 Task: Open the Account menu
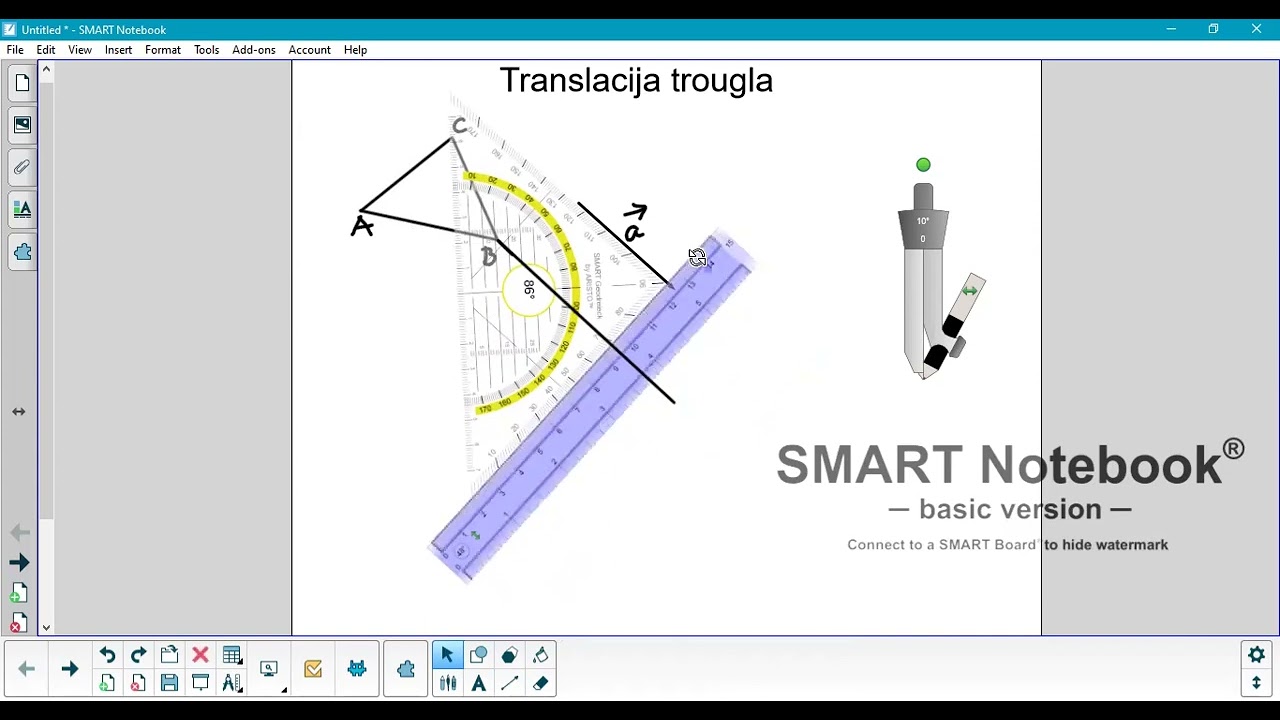pyautogui.click(x=309, y=50)
